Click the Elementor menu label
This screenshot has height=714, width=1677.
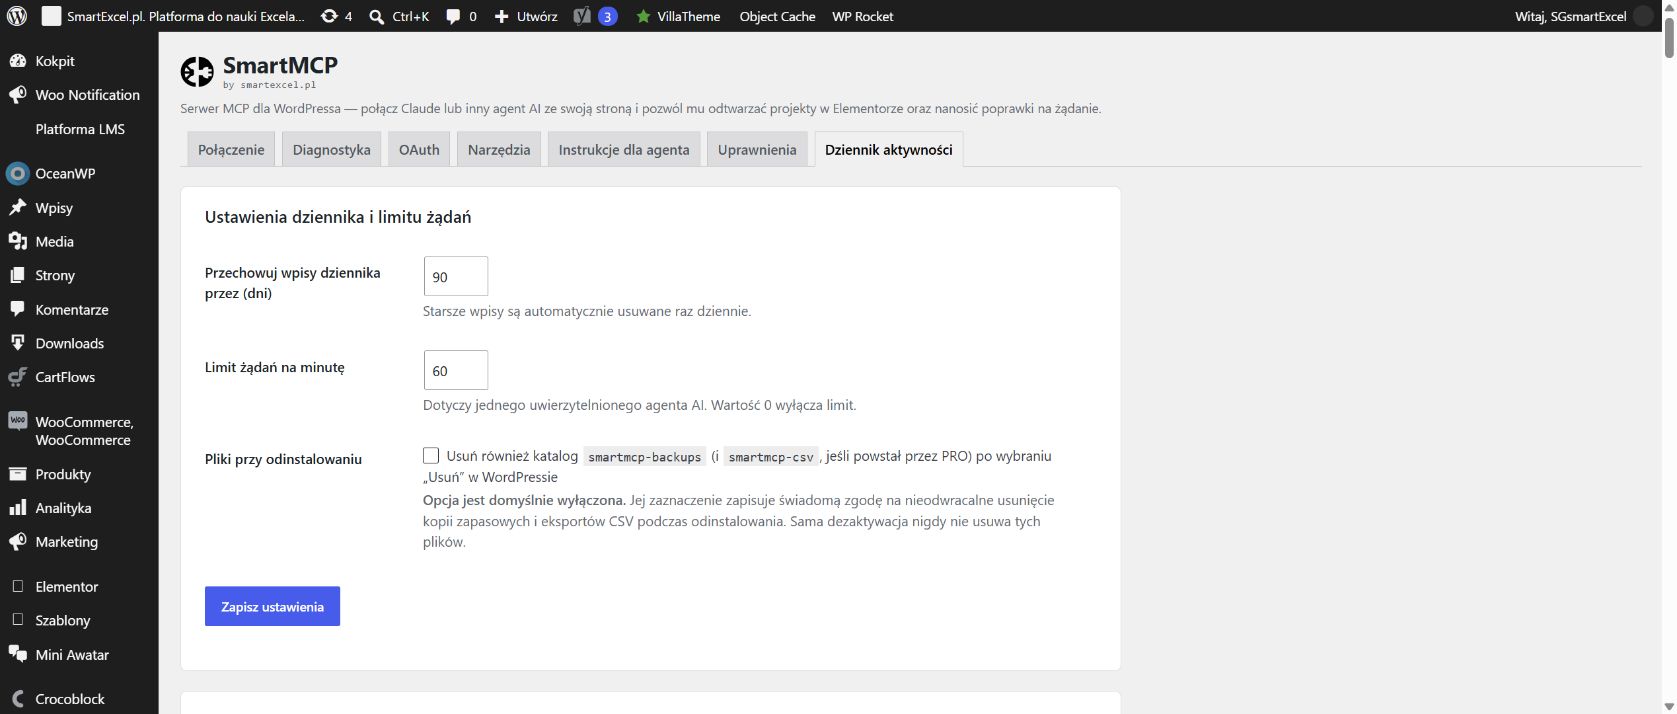67,586
